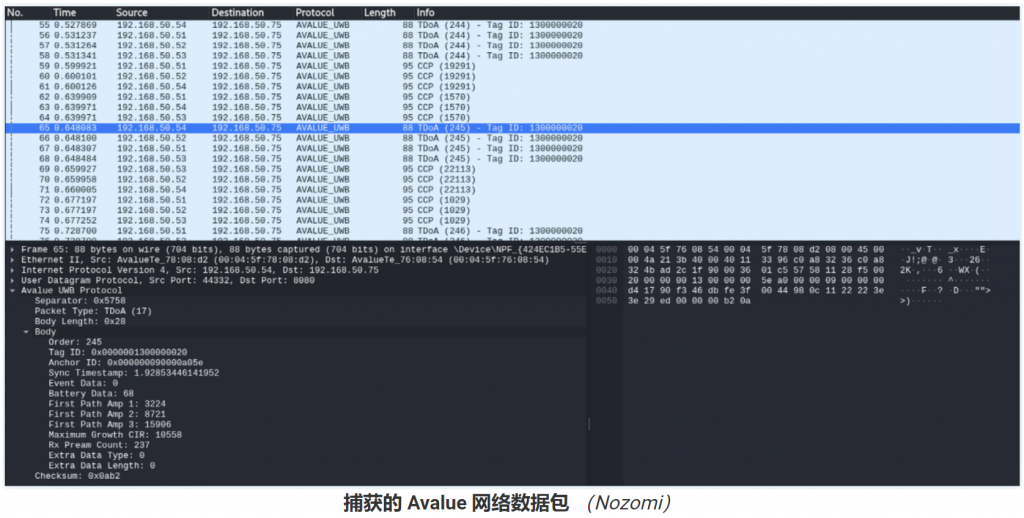Expand the Frame 65 tree node
The height and width of the screenshot is (518, 1024).
click(x=14, y=250)
